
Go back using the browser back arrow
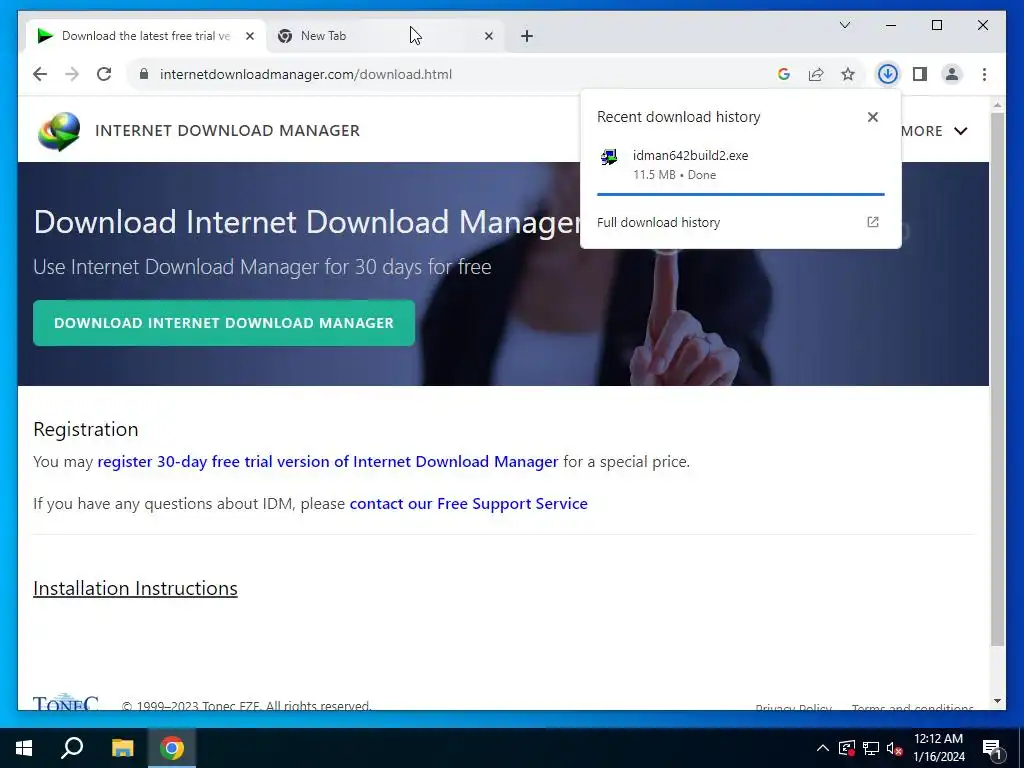(40, 74)
